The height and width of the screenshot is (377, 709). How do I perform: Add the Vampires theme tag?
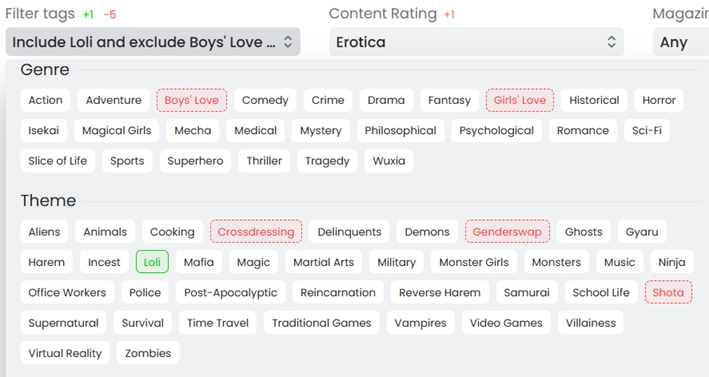click(x=421, y=323)
